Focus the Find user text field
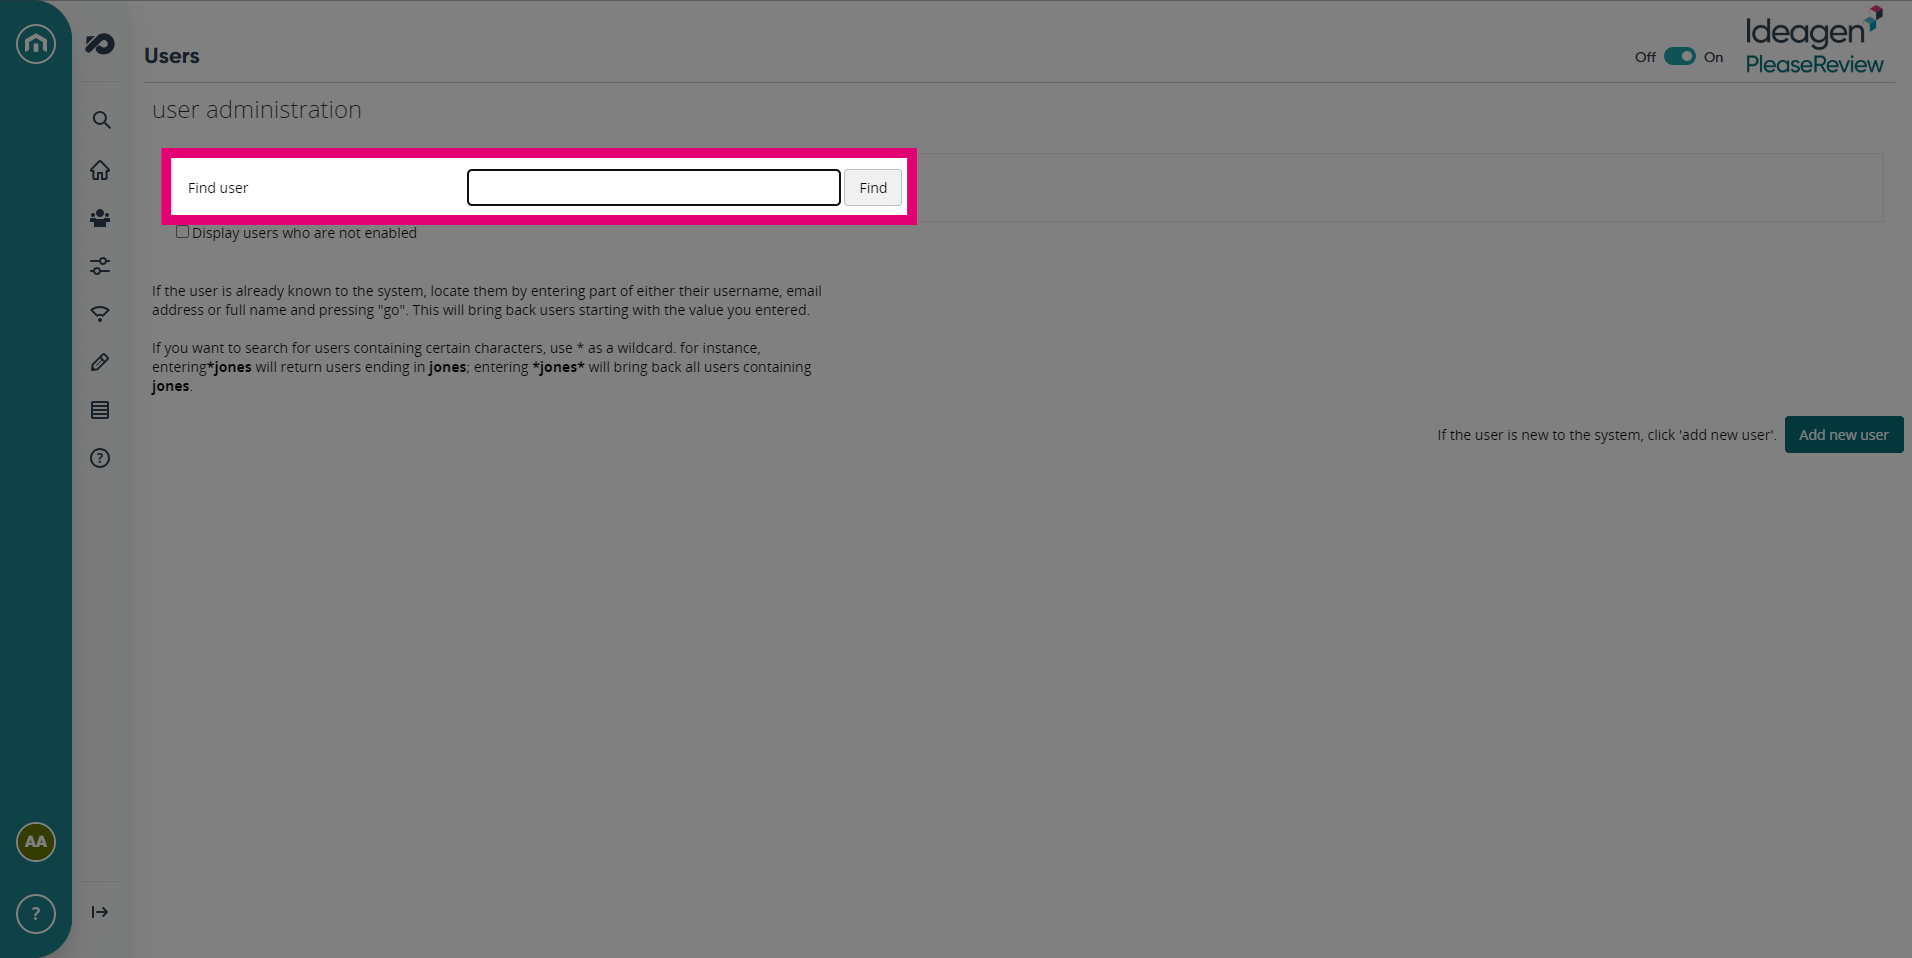This screenshot has width=1912, height=958. pos(654,188)
